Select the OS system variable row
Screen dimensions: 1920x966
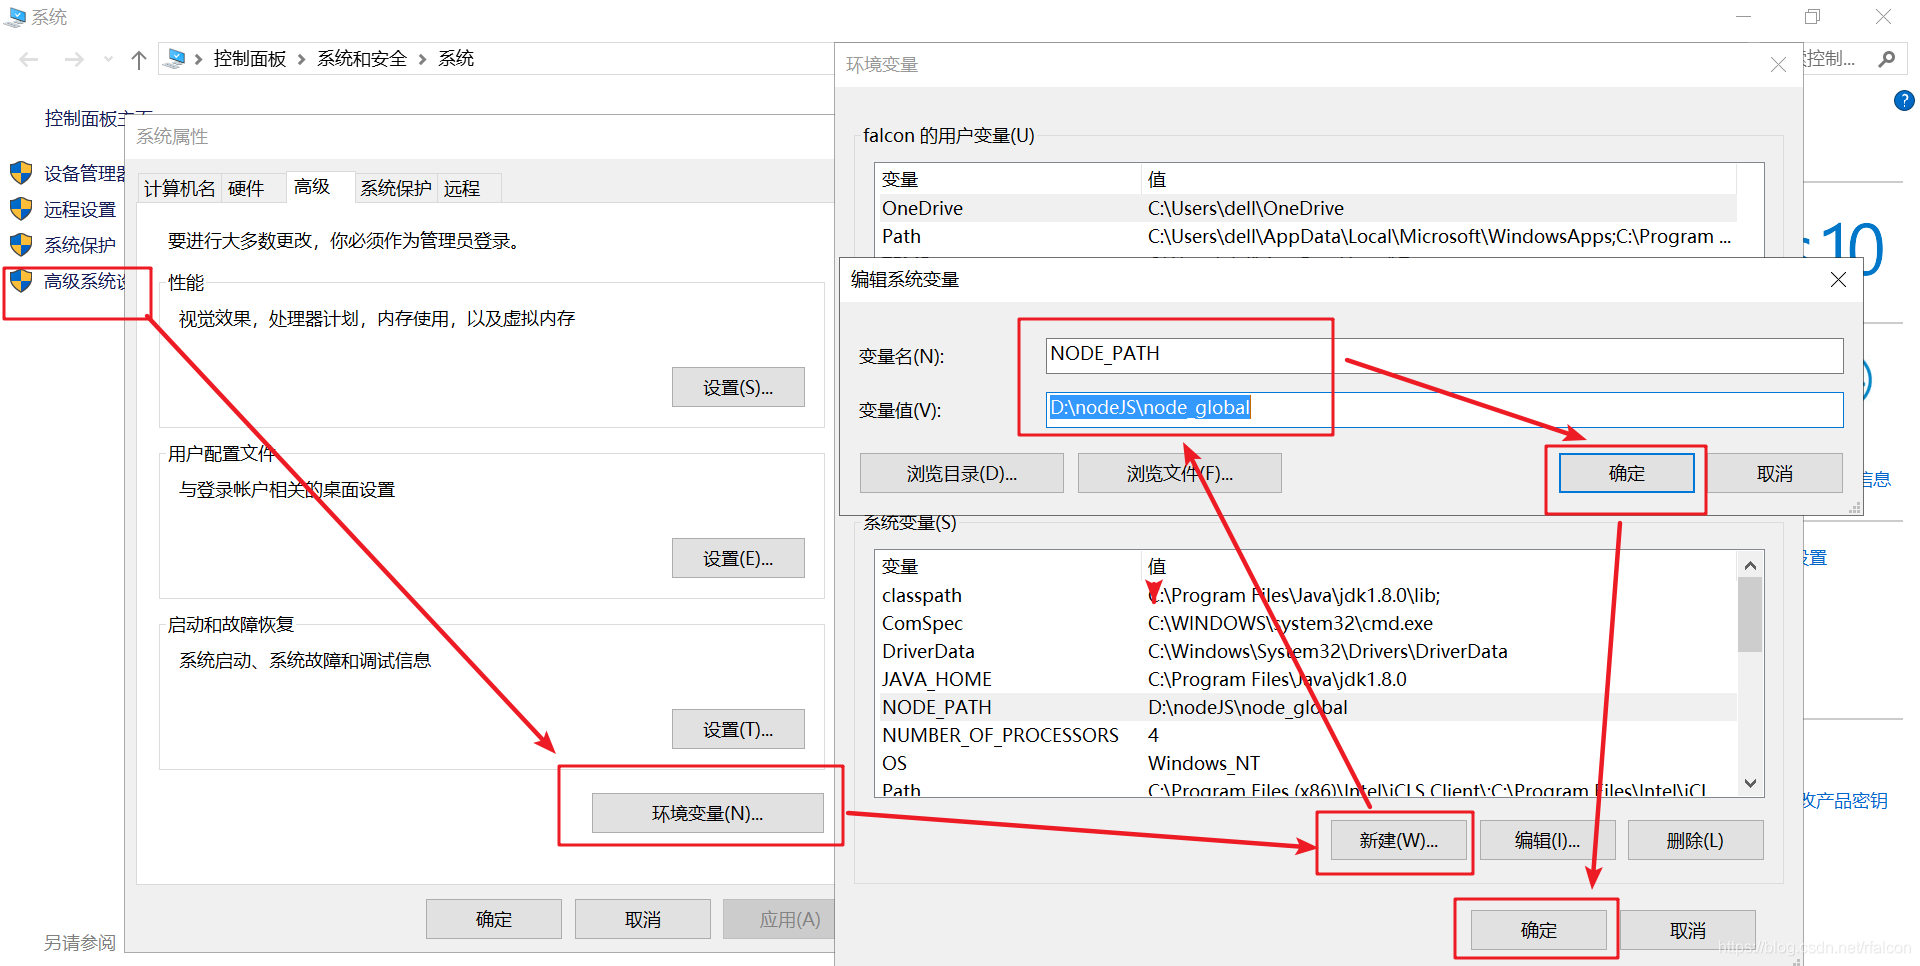(1308, 763)
